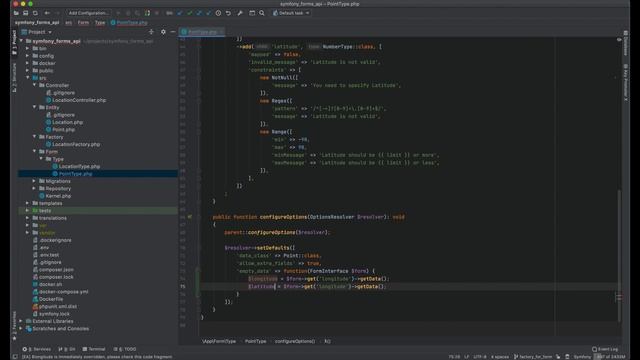Hide Project panel with minus icon
This screenshot has height=360, width=640.
click(x=173, y=32)
